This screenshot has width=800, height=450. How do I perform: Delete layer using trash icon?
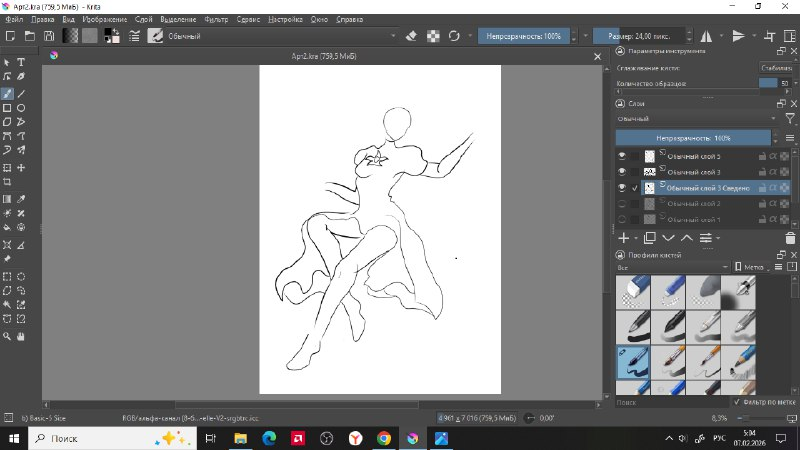click(x=793, y=238)
